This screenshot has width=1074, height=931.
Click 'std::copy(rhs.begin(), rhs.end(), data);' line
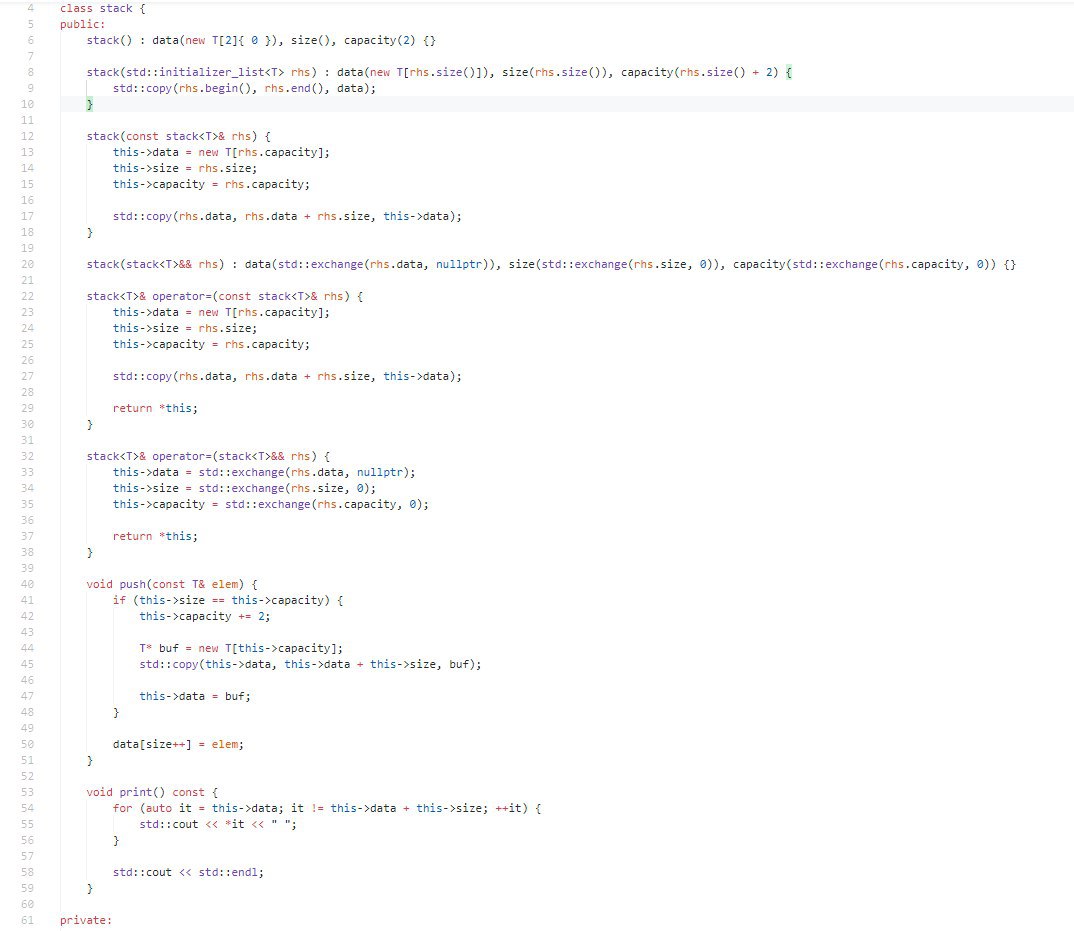[245, 88]
